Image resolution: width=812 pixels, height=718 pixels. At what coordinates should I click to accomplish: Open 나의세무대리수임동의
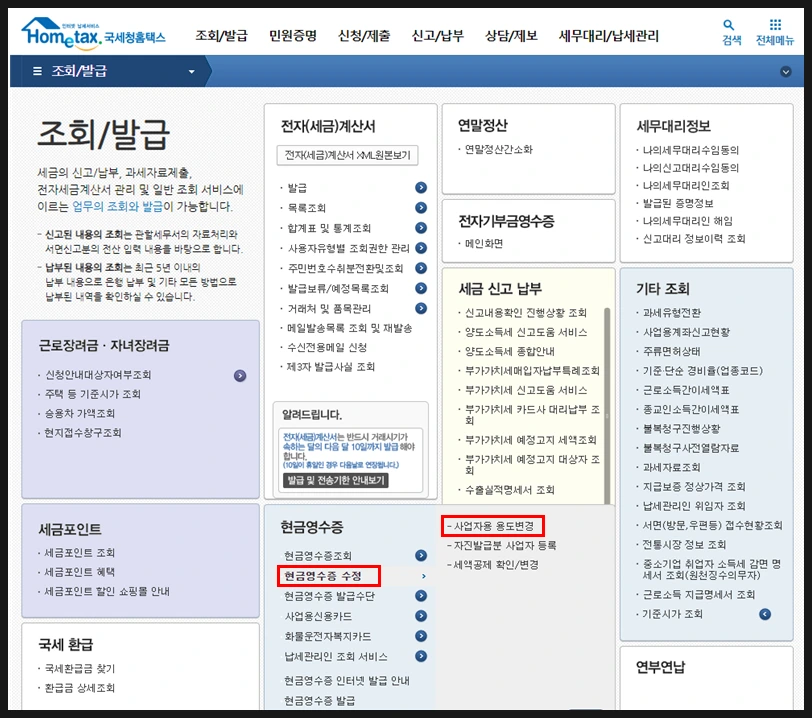click(691, 150)
